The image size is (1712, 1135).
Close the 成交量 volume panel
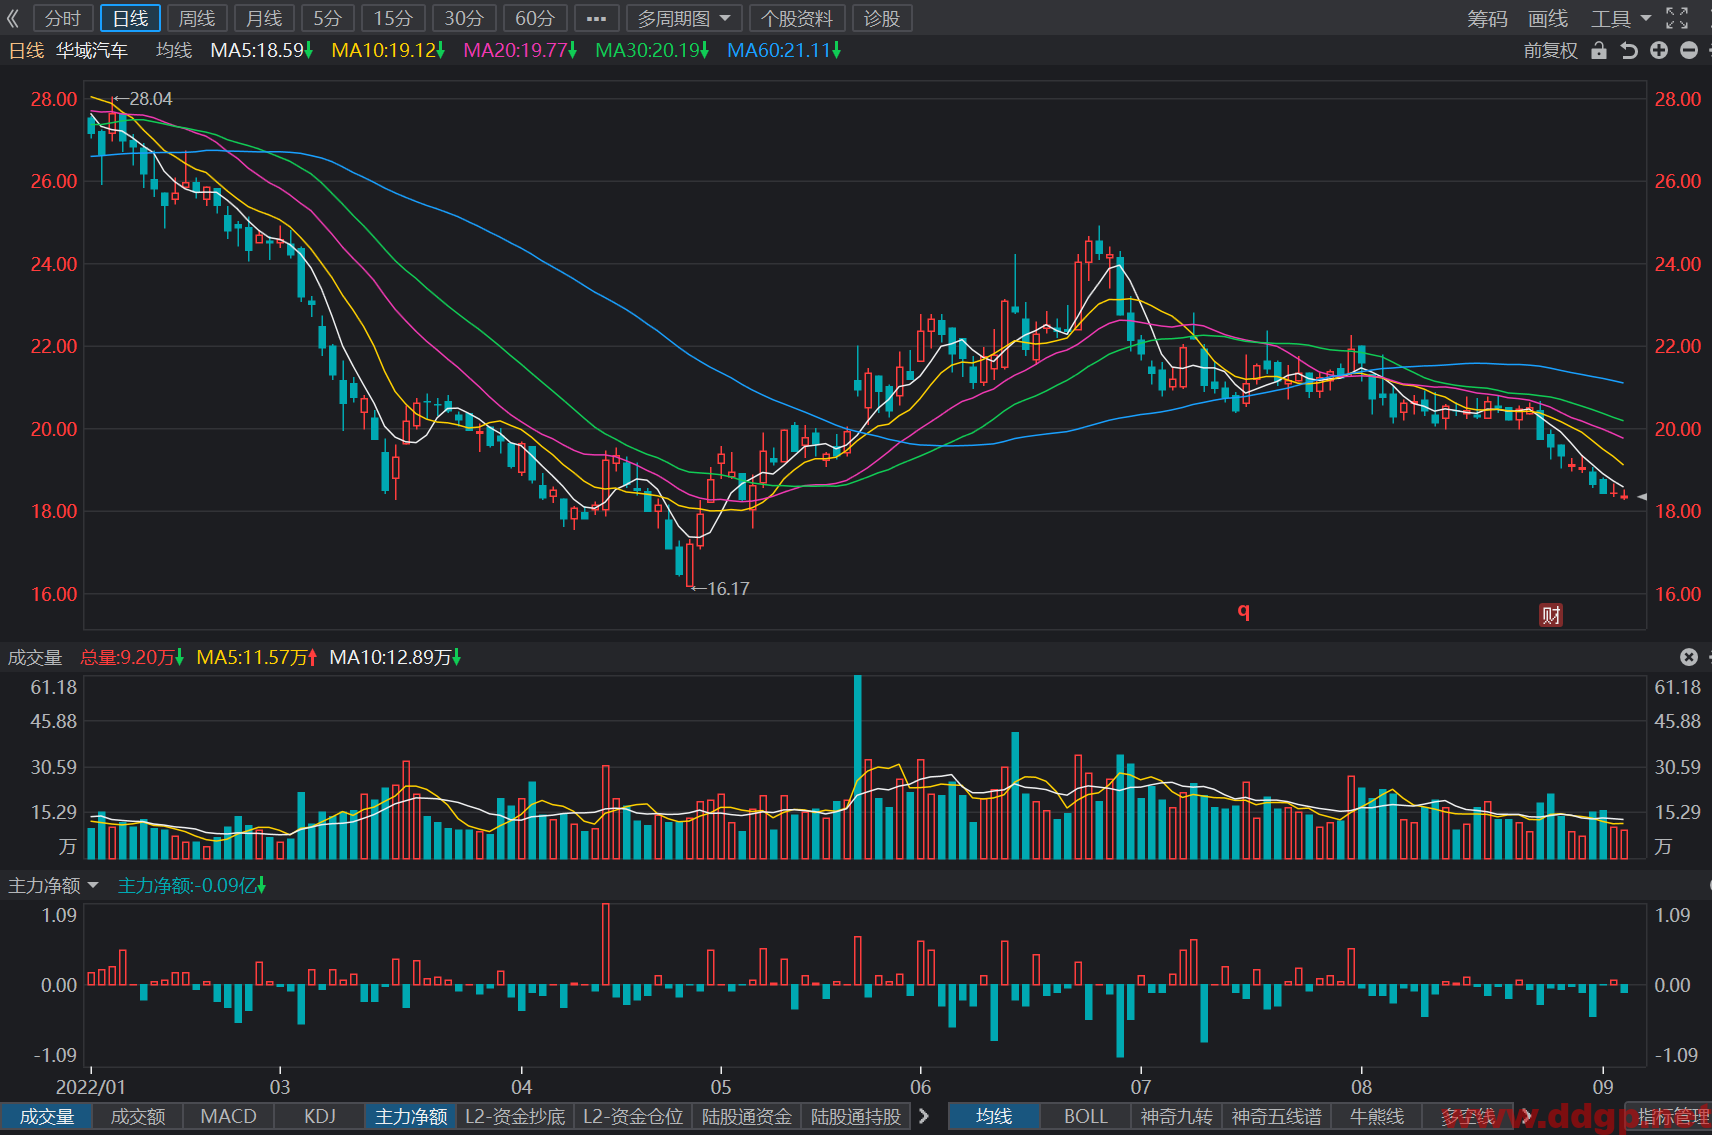[1689, 657]
